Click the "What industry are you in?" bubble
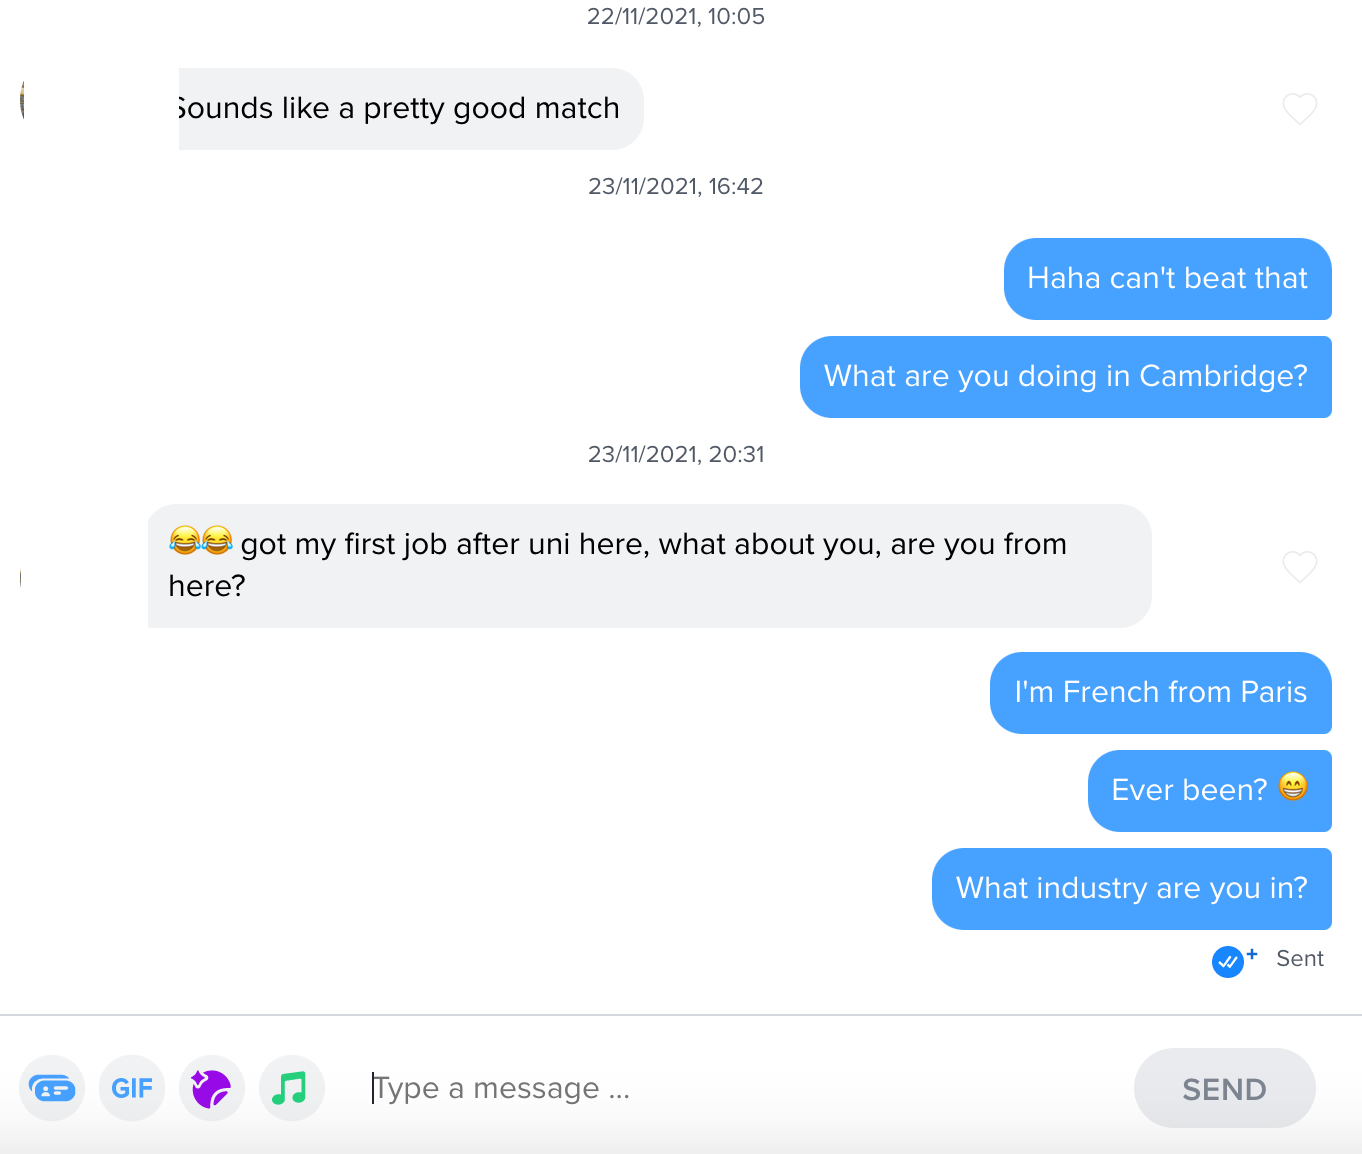This screenshot has height=1154, width=1362. pos(1132,889)
